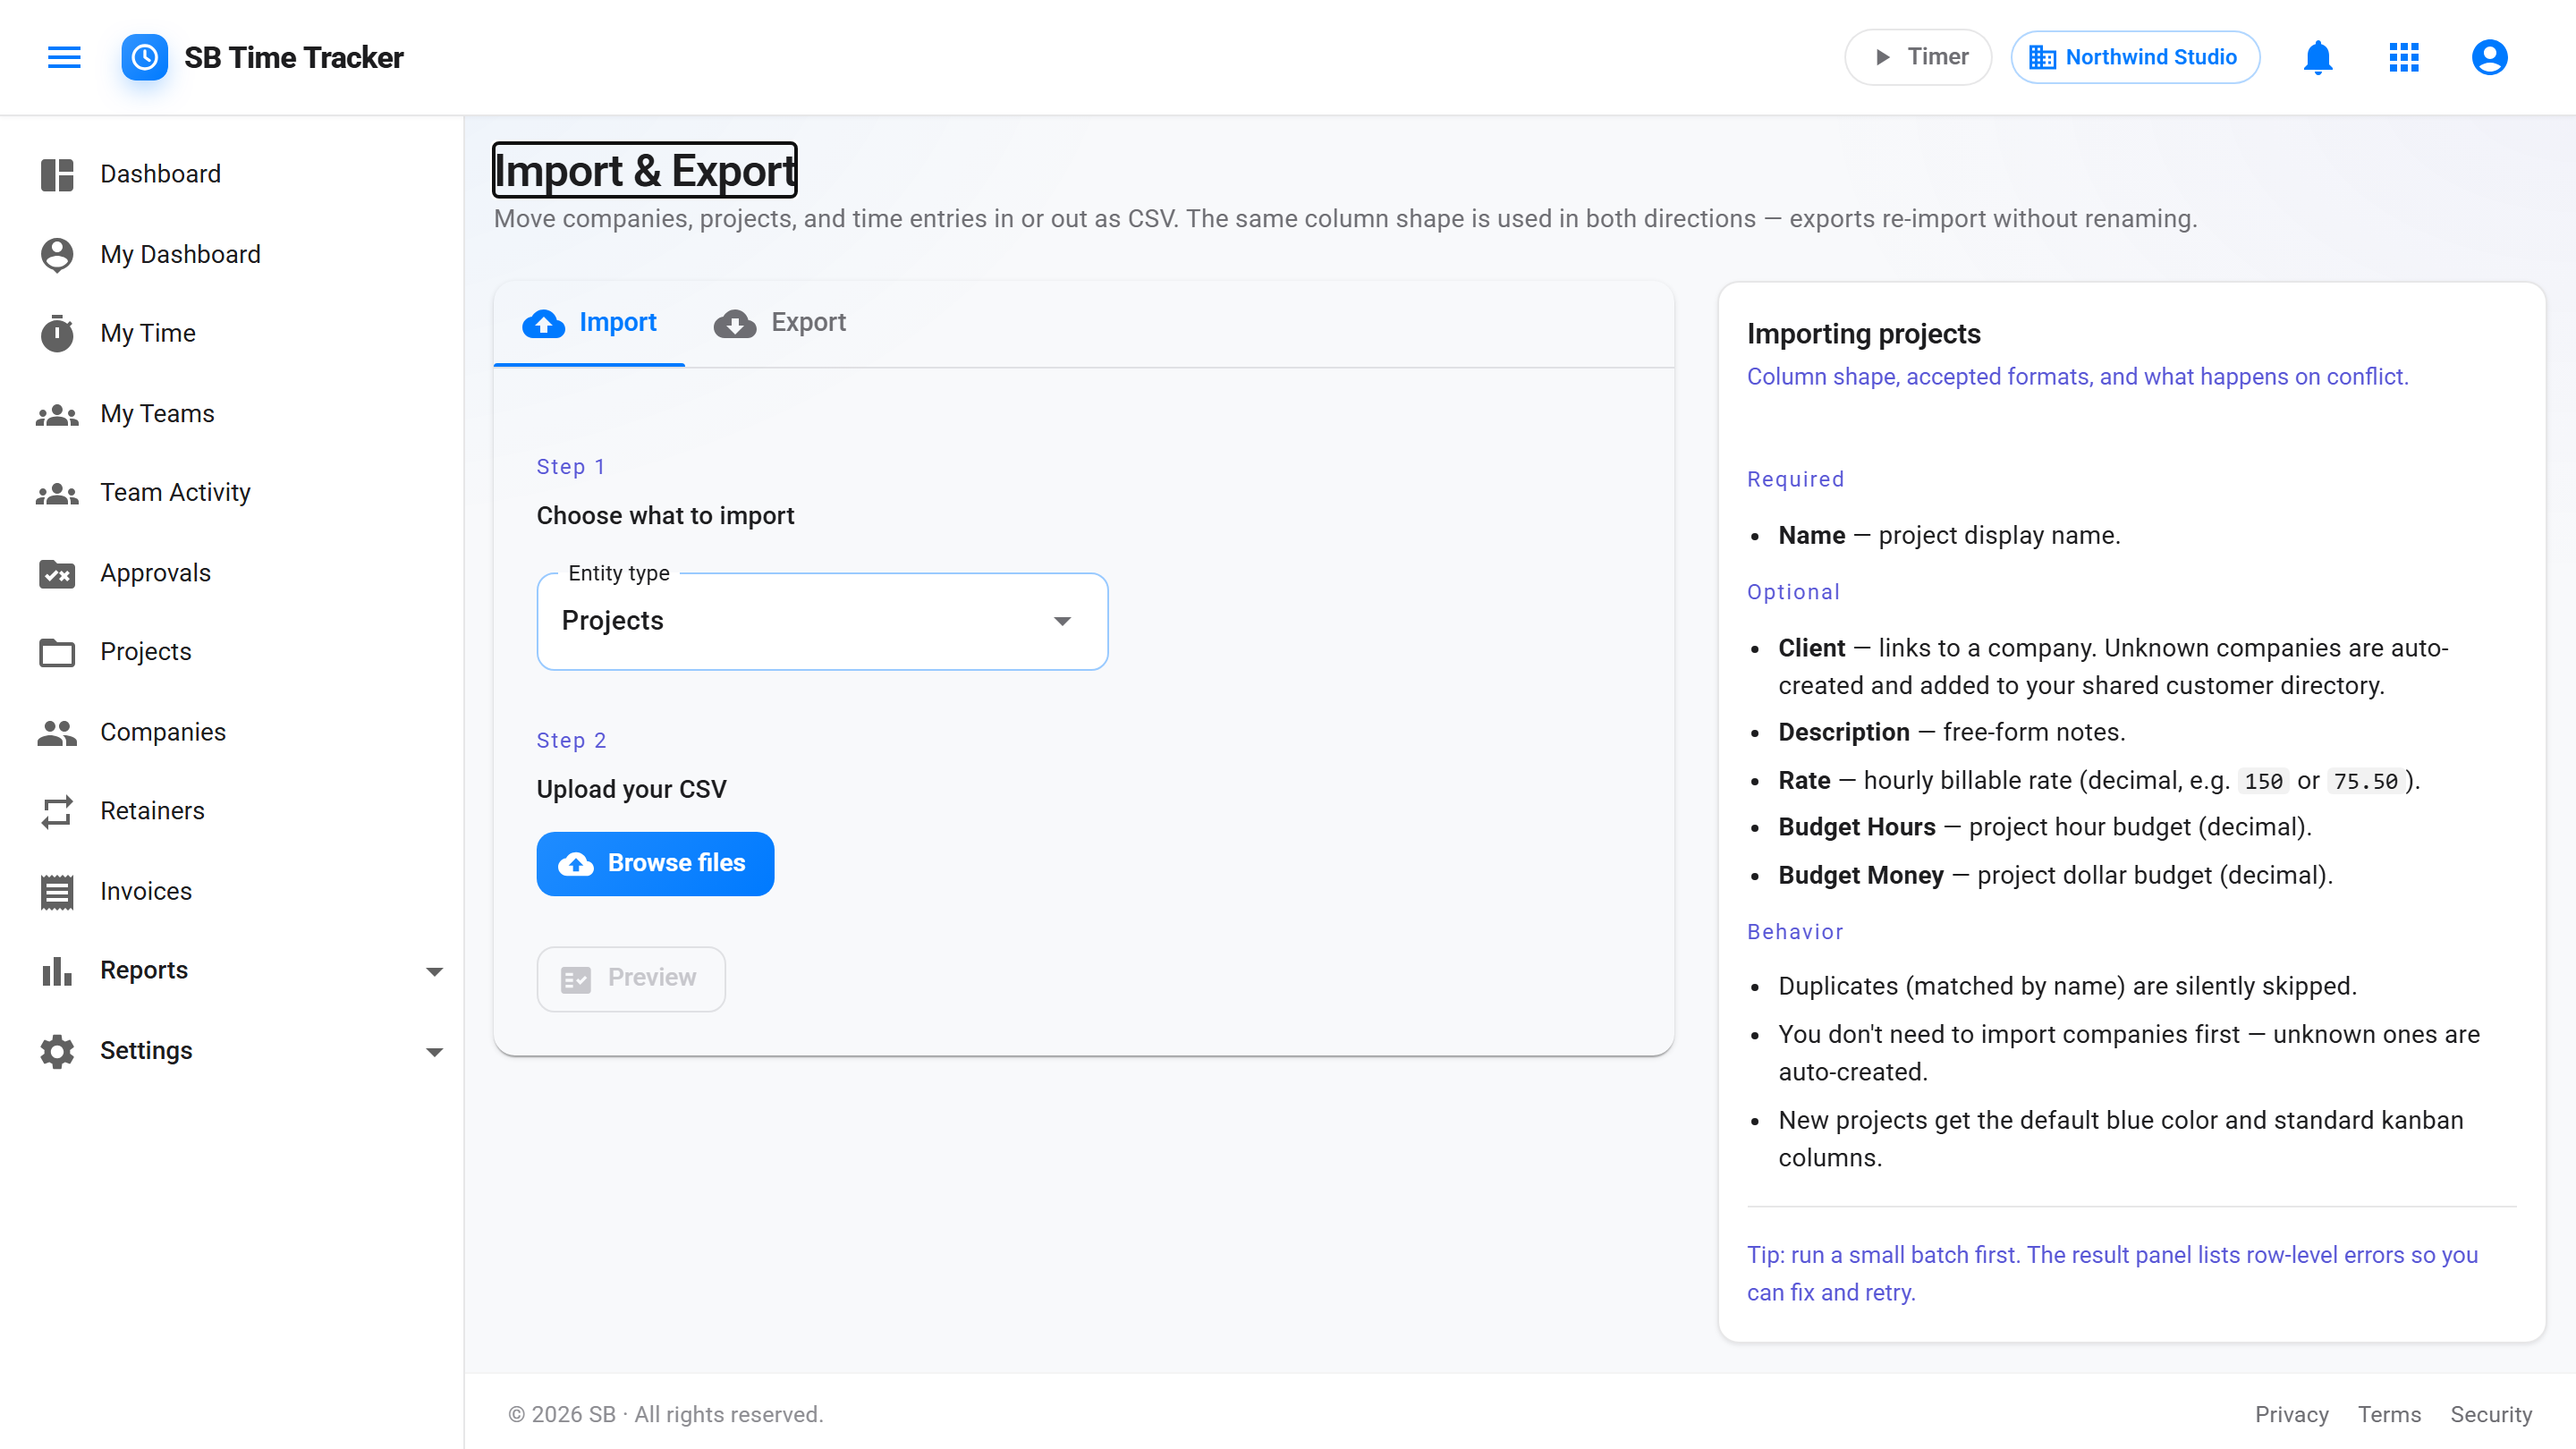This screenshot has width=2576, height=1449.
Task: Click the SB Time Tracker clock logo
Action: pos(145,57)
